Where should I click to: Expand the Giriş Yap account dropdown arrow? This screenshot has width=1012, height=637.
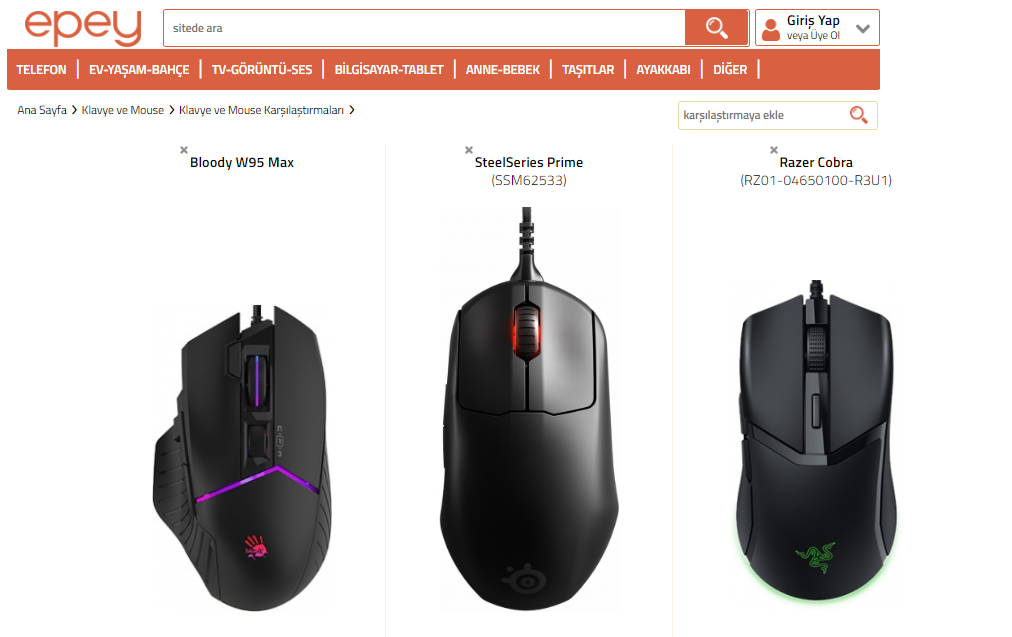point(863,28)
